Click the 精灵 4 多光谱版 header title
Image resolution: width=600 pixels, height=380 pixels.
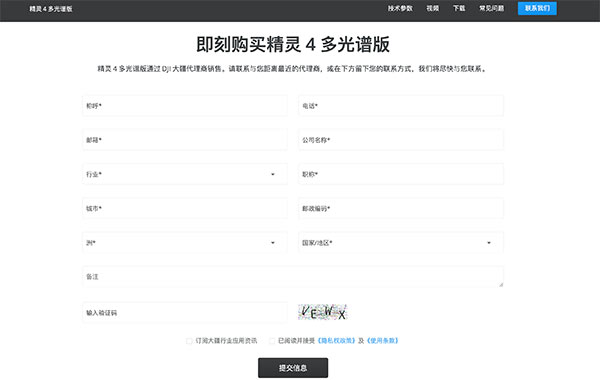(51, 9)
